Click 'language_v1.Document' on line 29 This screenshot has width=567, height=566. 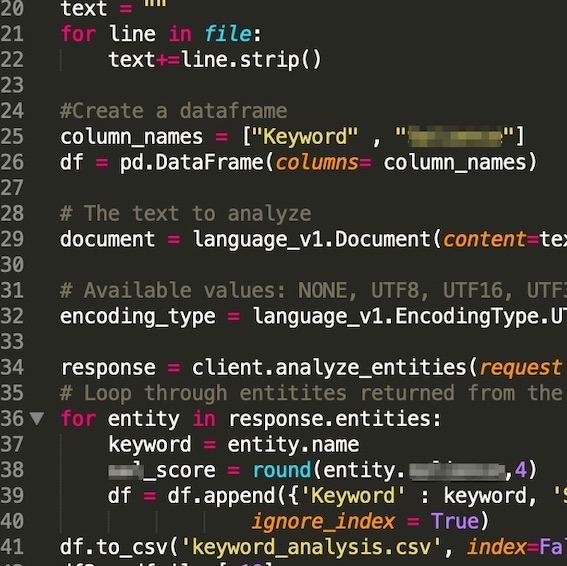312,240
